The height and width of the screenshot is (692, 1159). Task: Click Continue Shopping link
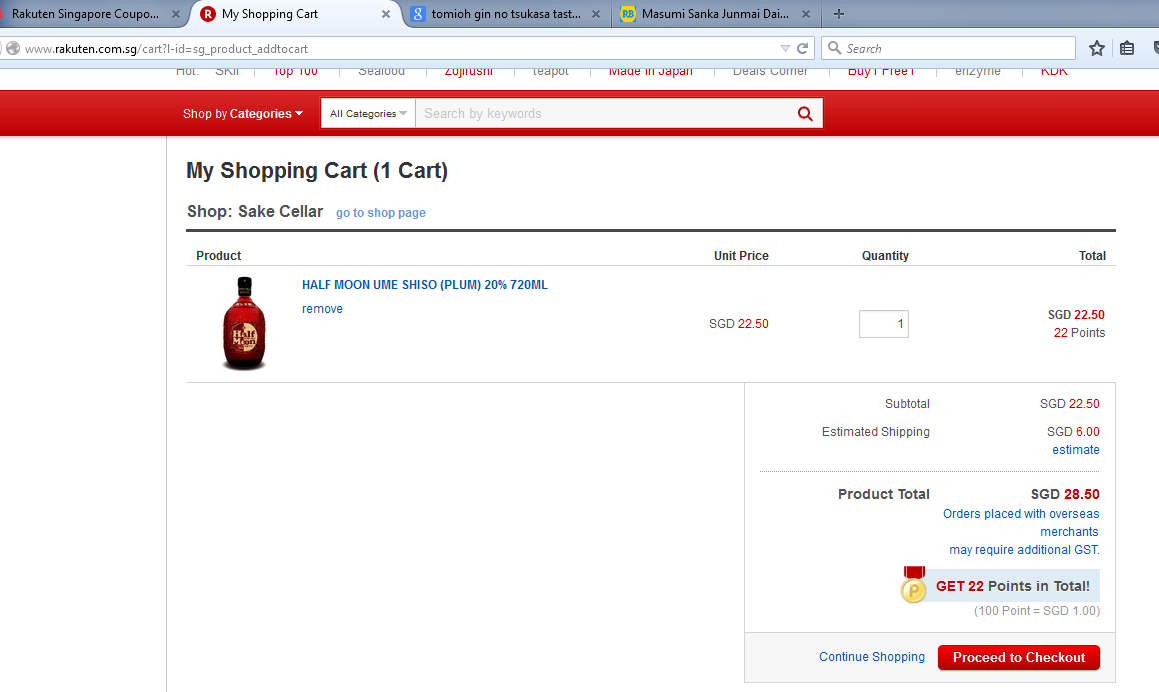(871, 657)
